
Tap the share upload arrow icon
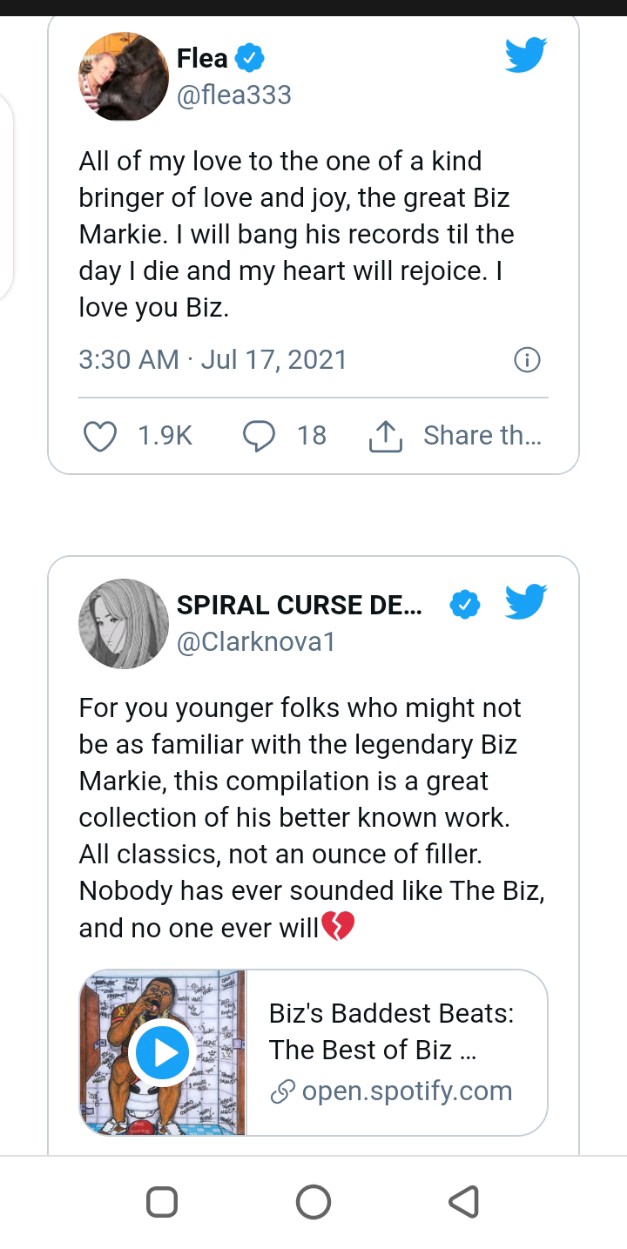tap(385, 435)
